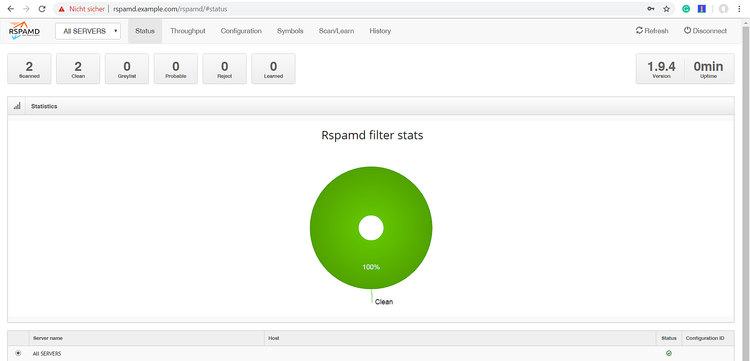
Task: Open the browser profile avatar menu
Action: (x=724, y=9)
